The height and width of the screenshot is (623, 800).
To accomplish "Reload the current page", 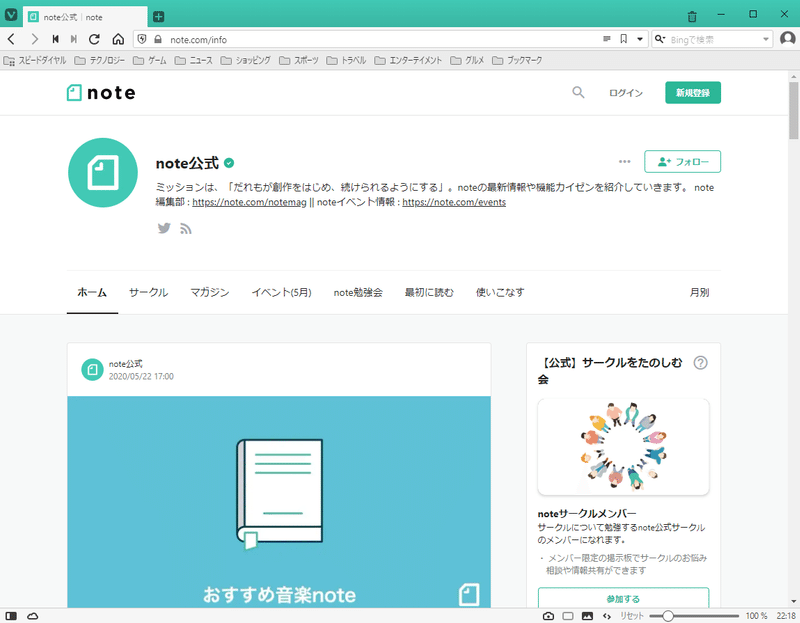I will coord(94,39).
